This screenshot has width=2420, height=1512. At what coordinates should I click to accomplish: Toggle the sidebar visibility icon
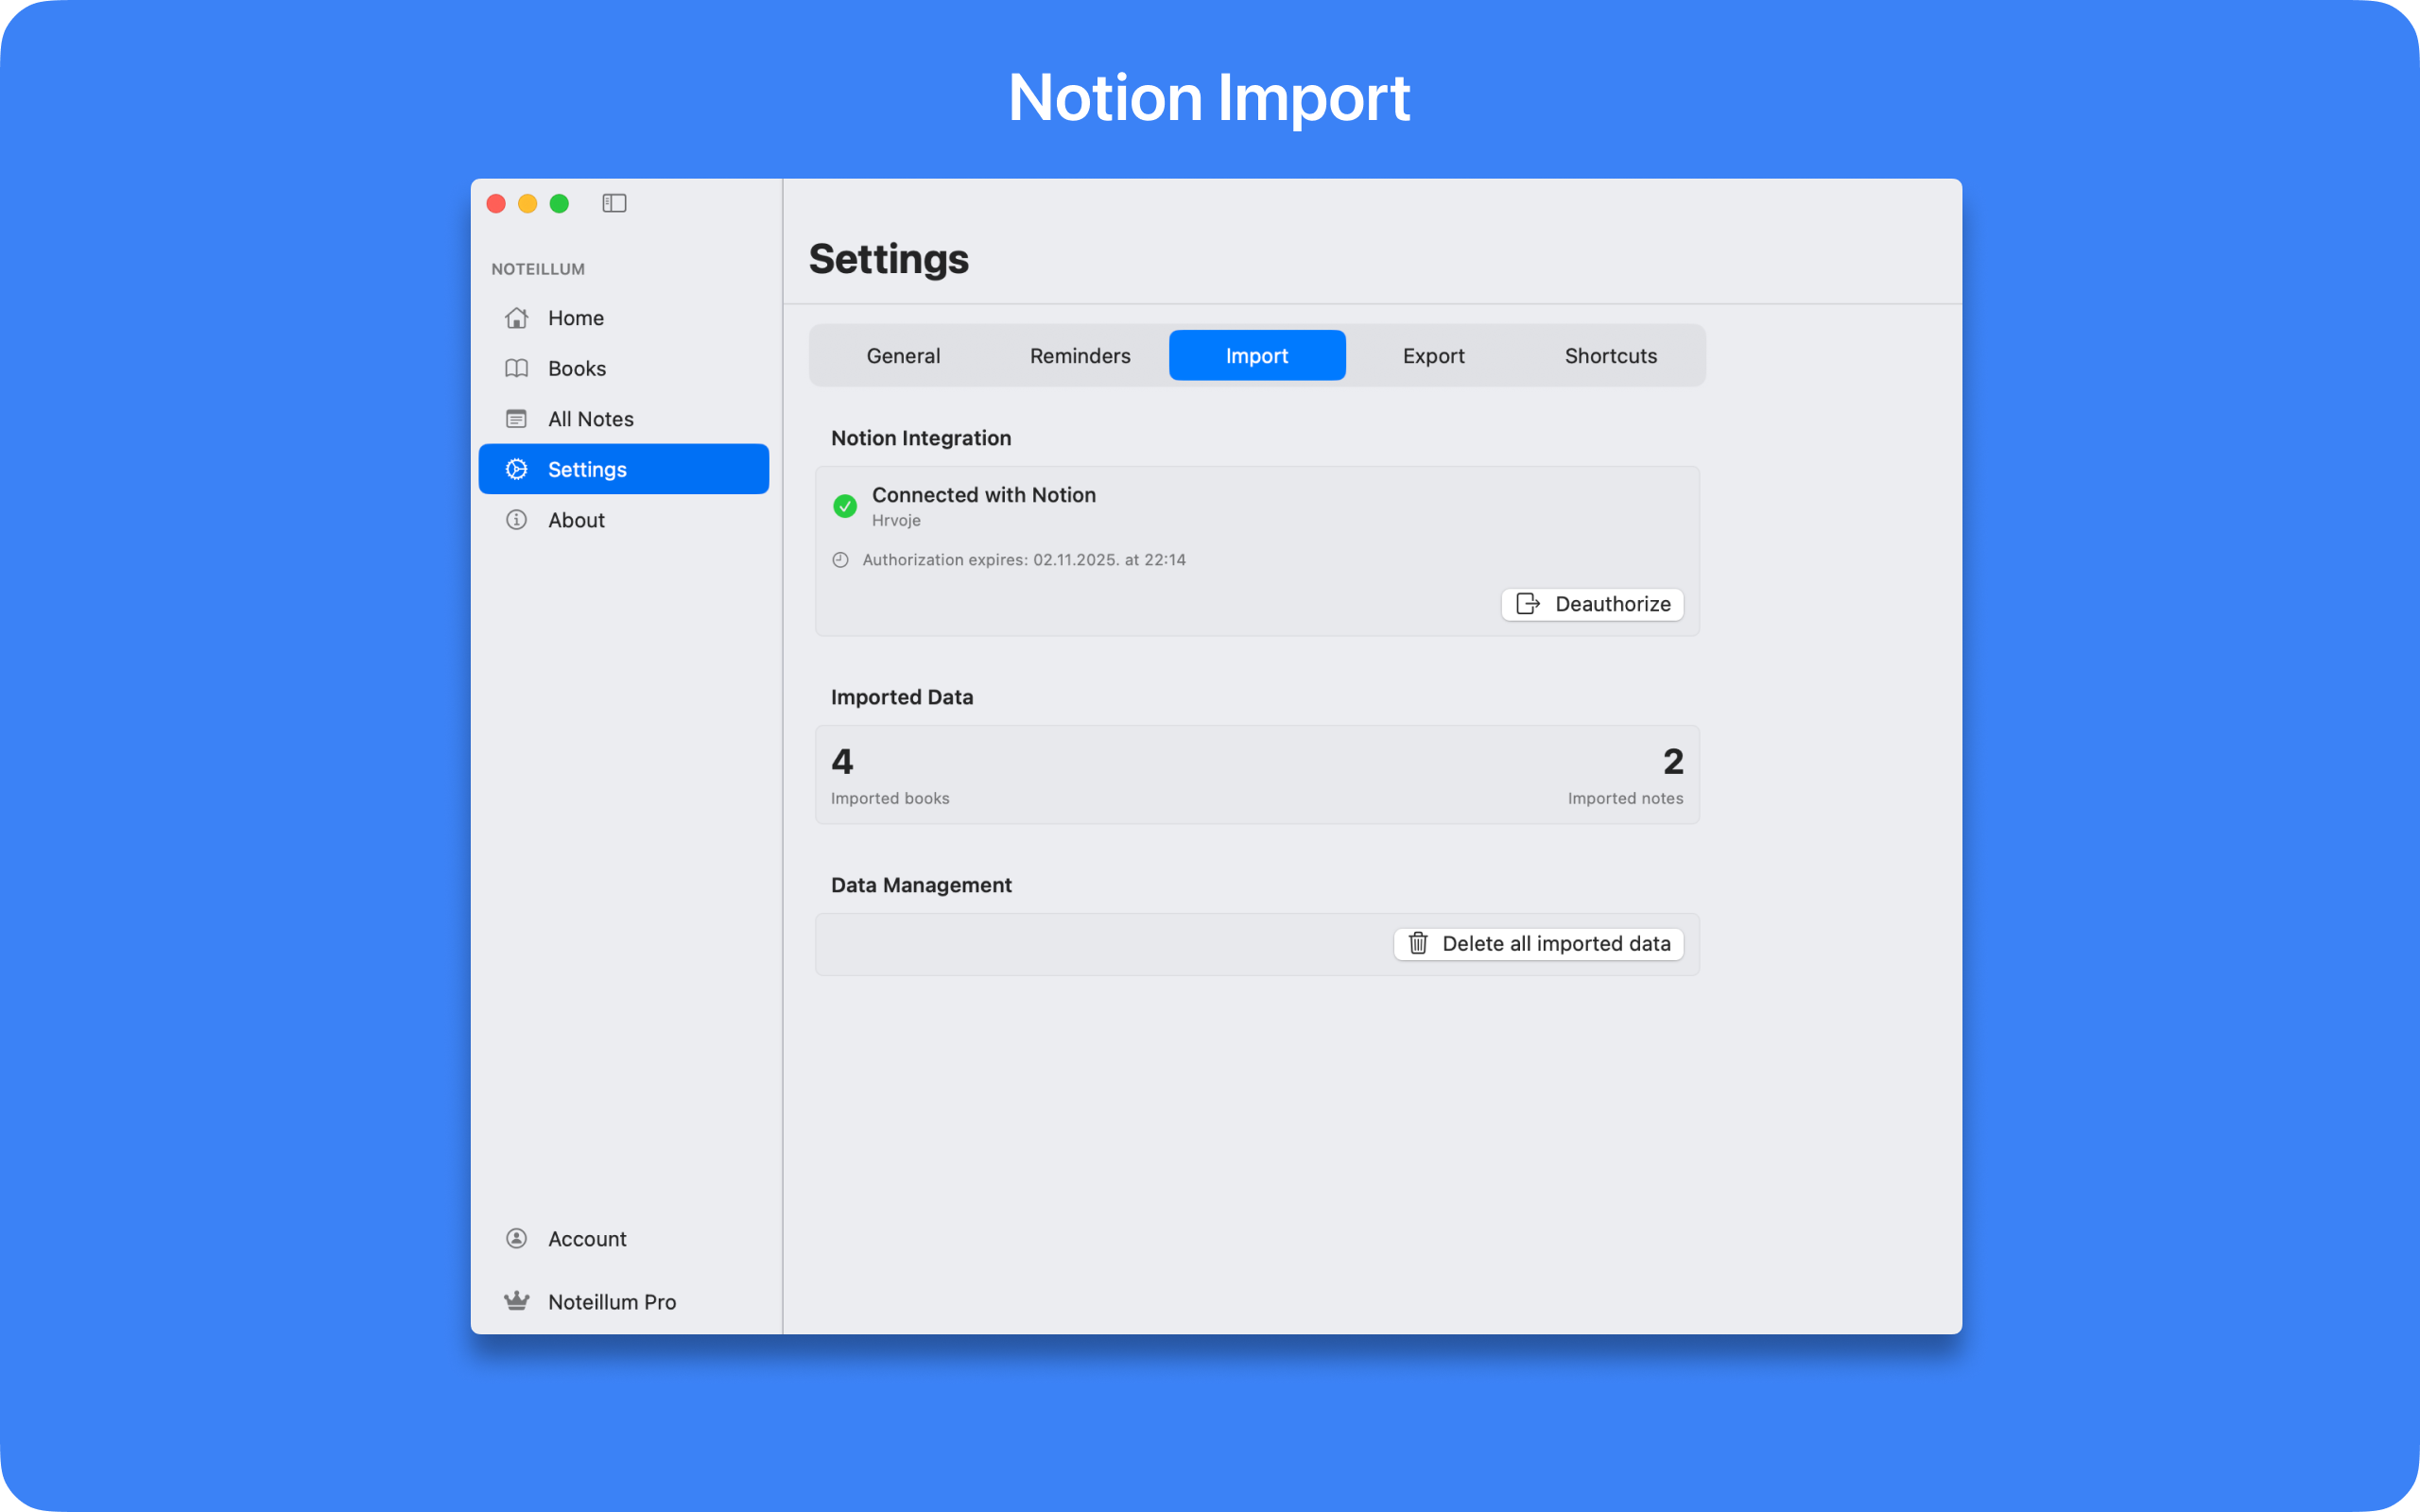(x=614, y=204)
